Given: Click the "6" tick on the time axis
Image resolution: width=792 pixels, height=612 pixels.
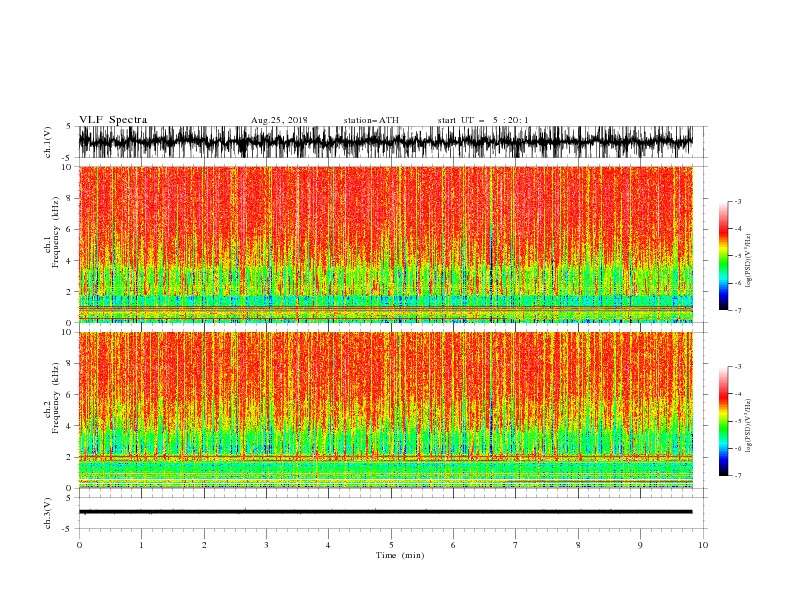Looking at the screenshot, I should coord(453,545).
